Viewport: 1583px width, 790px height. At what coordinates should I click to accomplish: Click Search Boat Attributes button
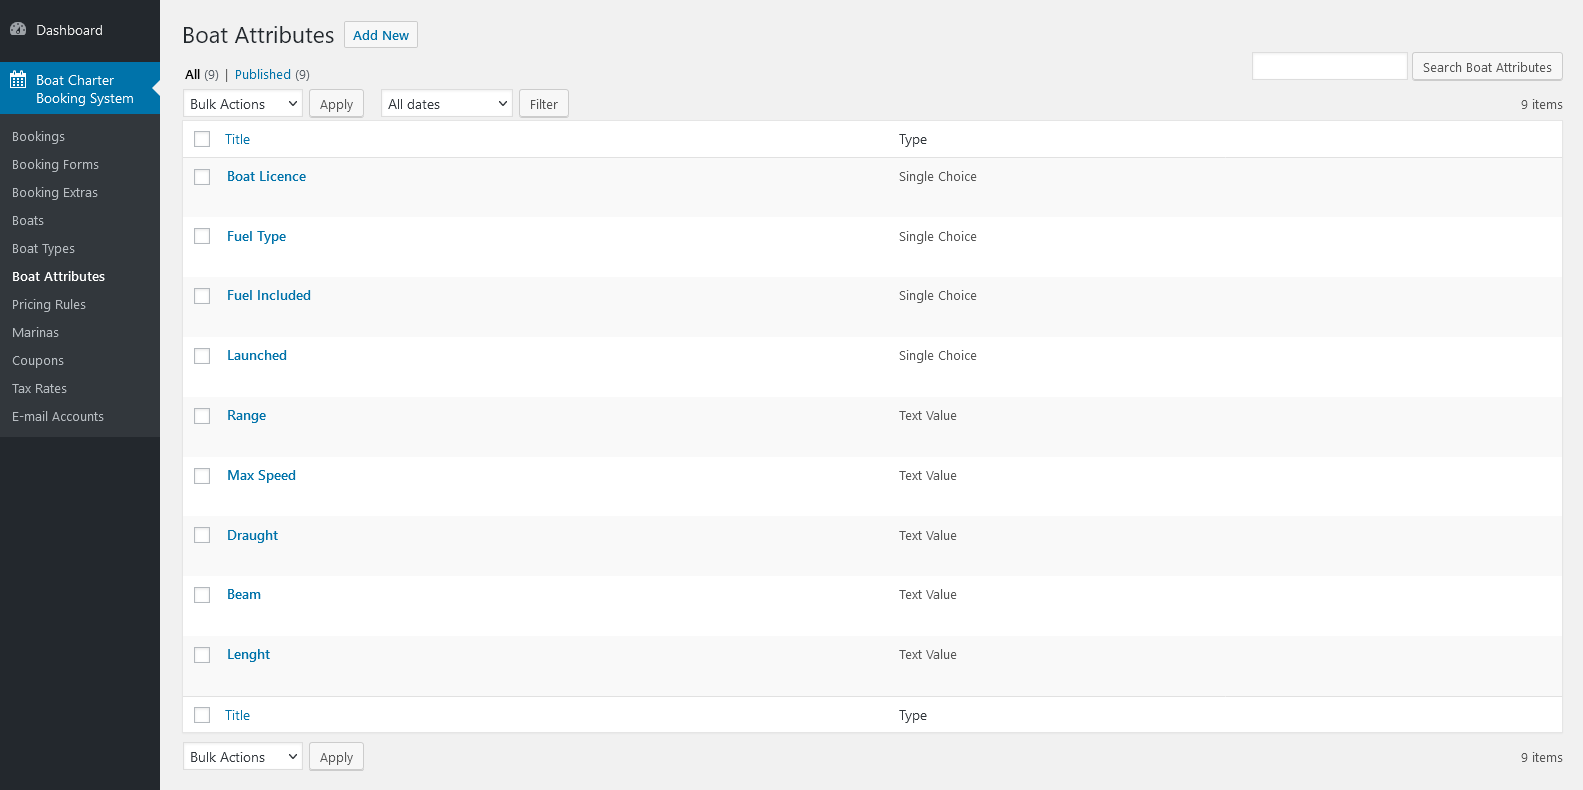coord(1486,67)
